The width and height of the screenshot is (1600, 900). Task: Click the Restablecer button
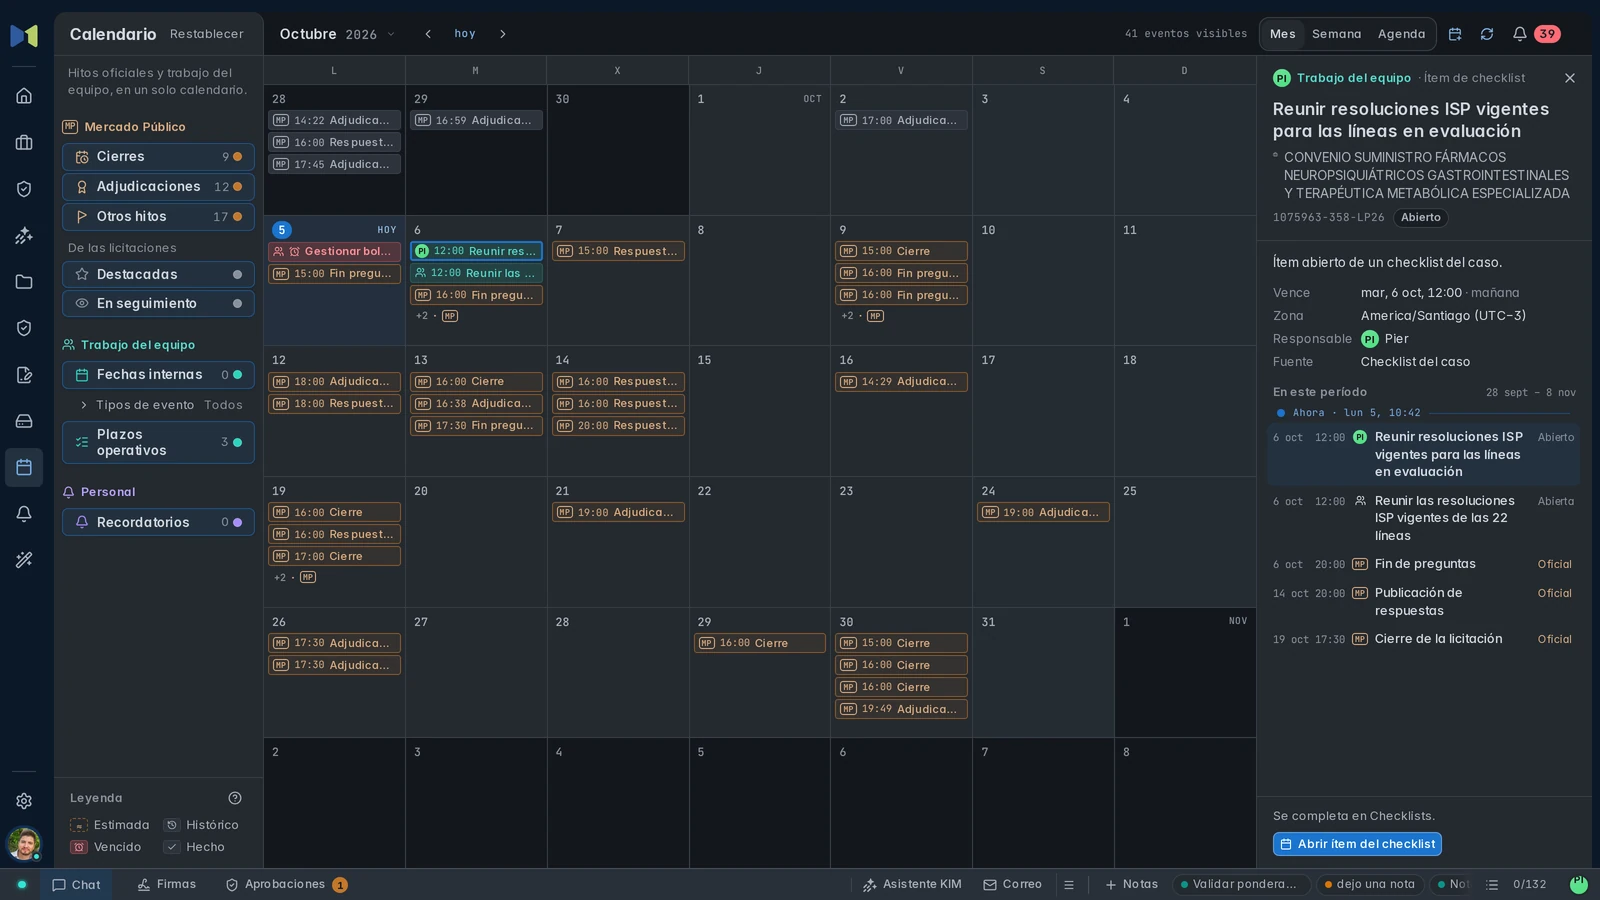207,34
